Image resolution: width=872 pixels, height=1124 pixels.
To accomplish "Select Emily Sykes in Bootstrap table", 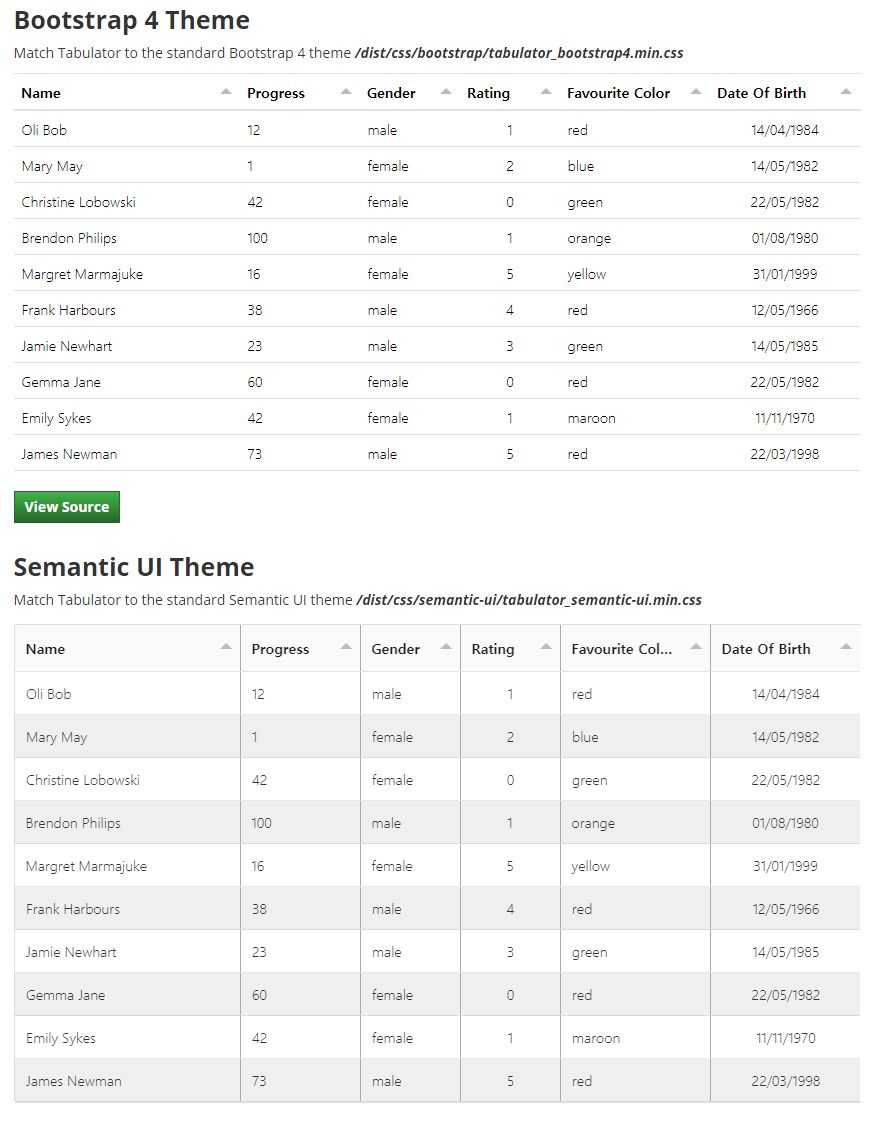I will click(57, 418).
